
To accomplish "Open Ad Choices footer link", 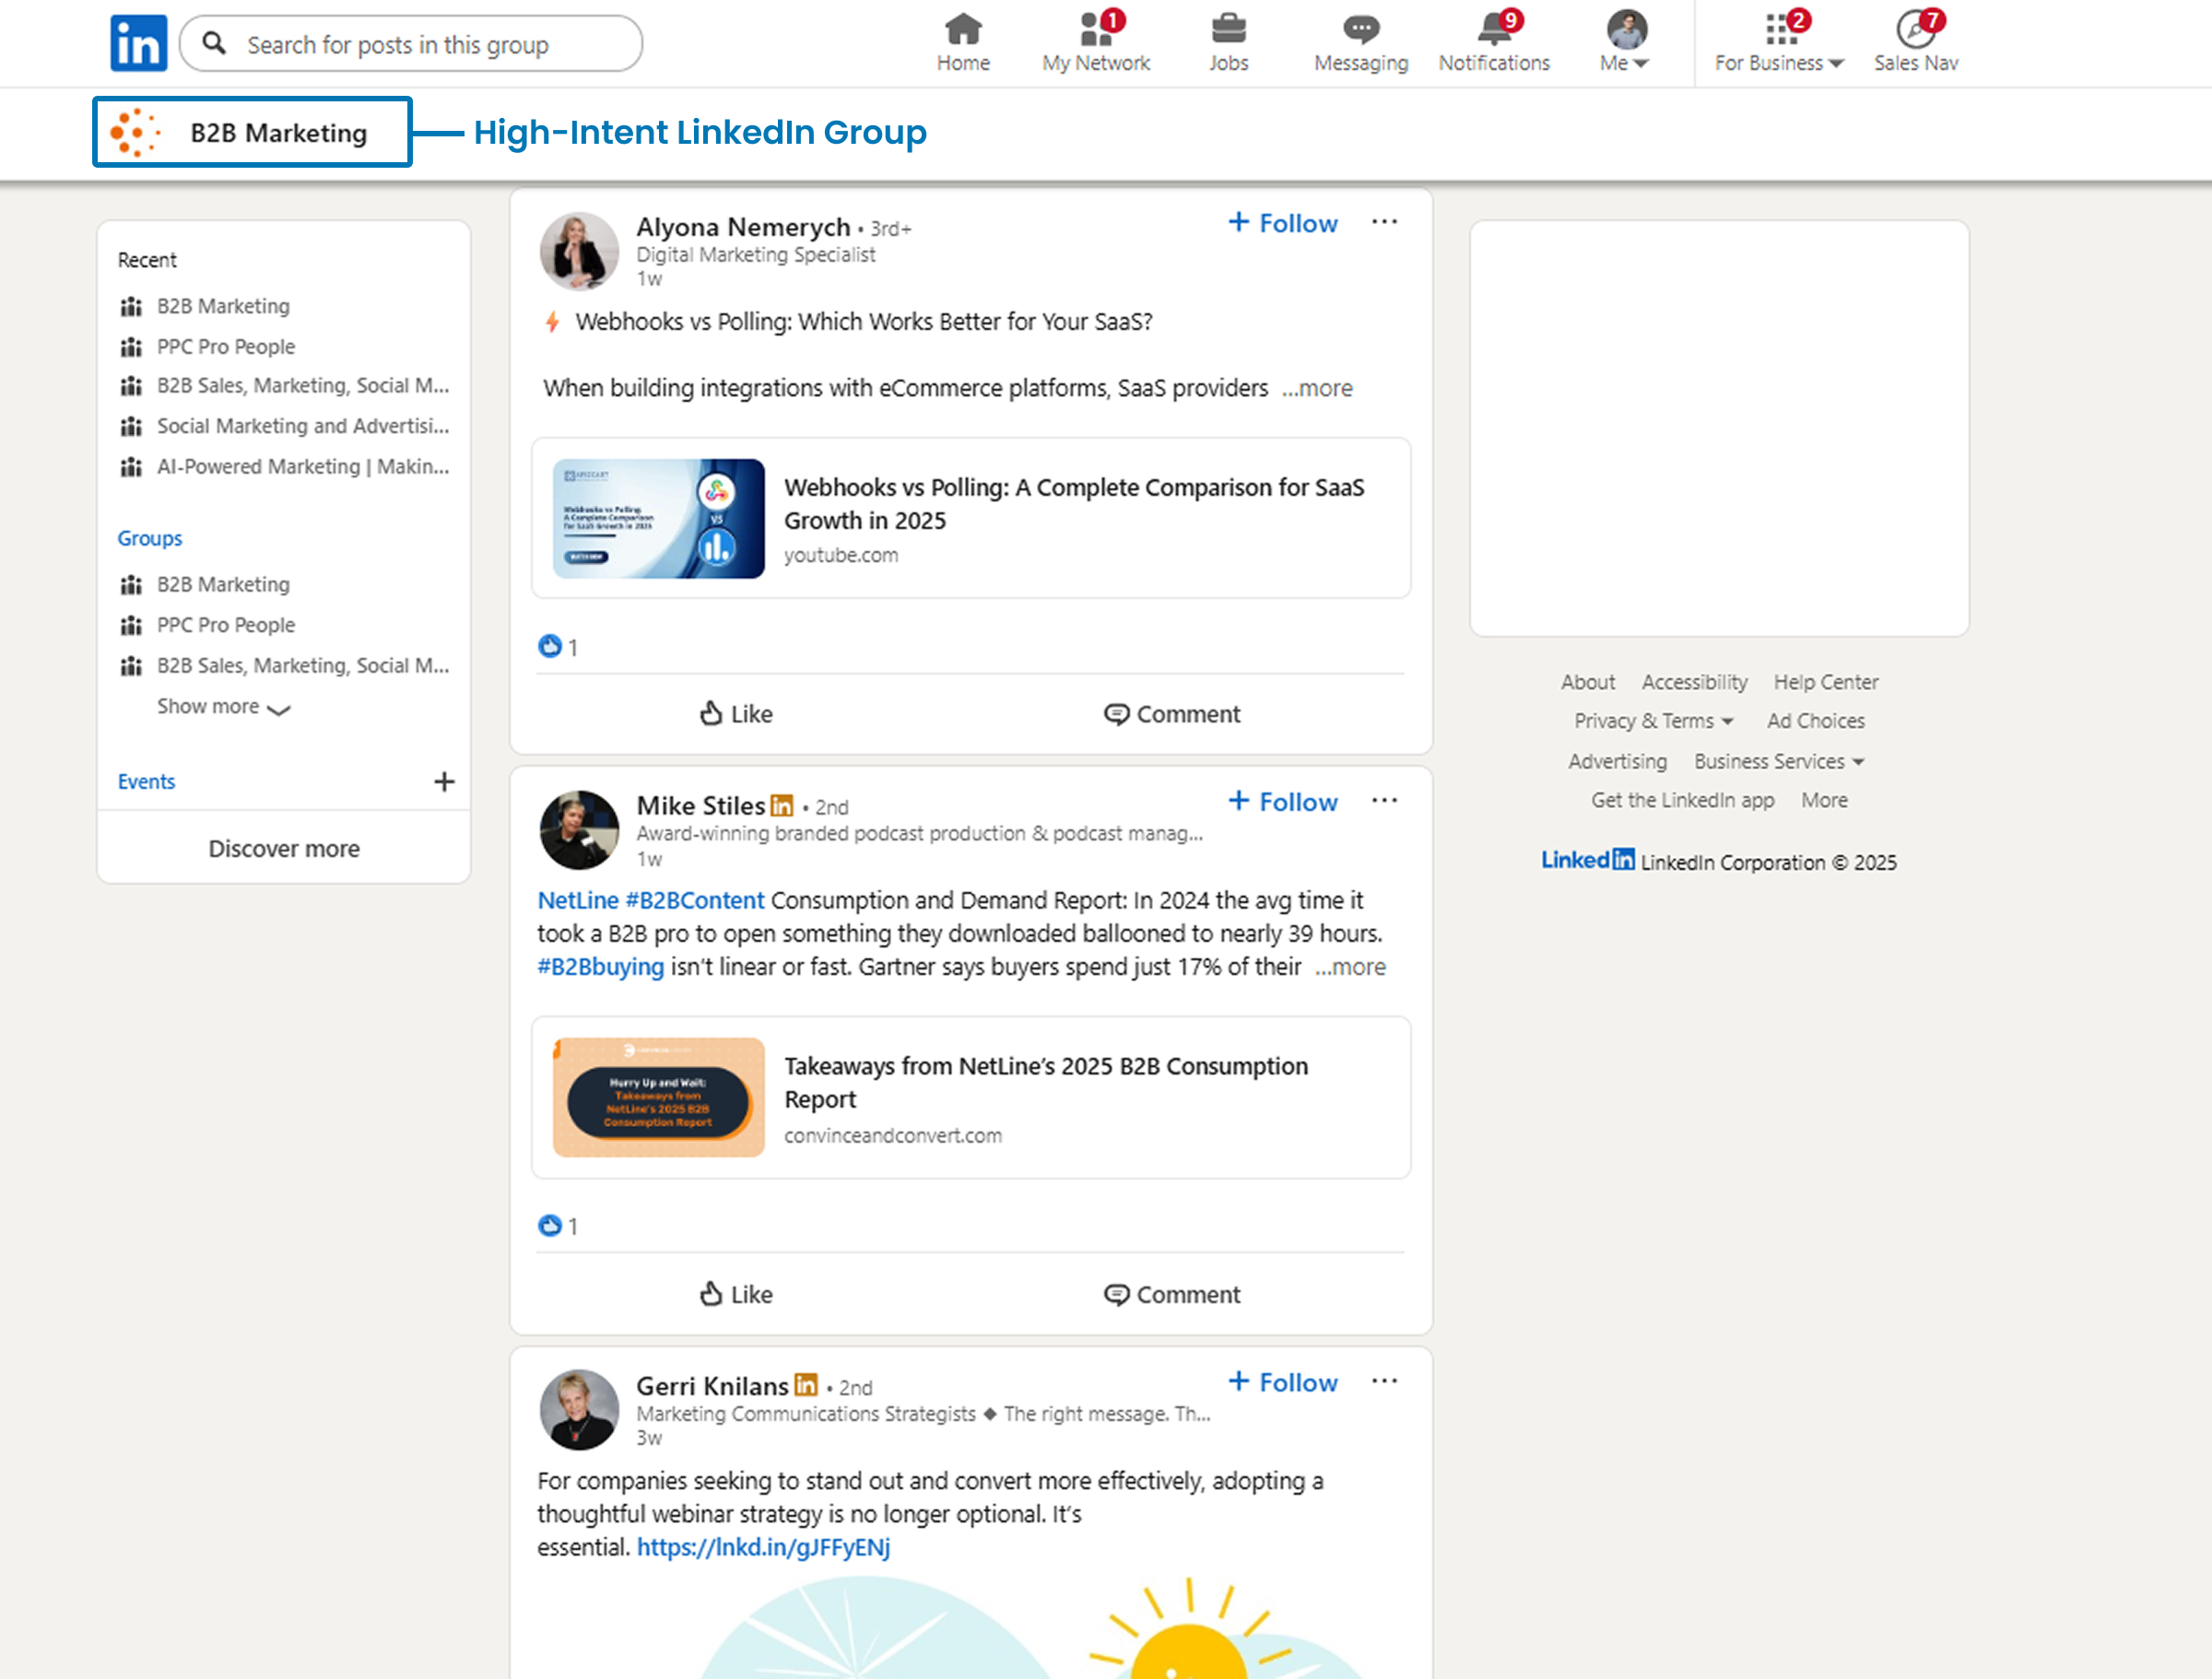I will point(1815,721).
